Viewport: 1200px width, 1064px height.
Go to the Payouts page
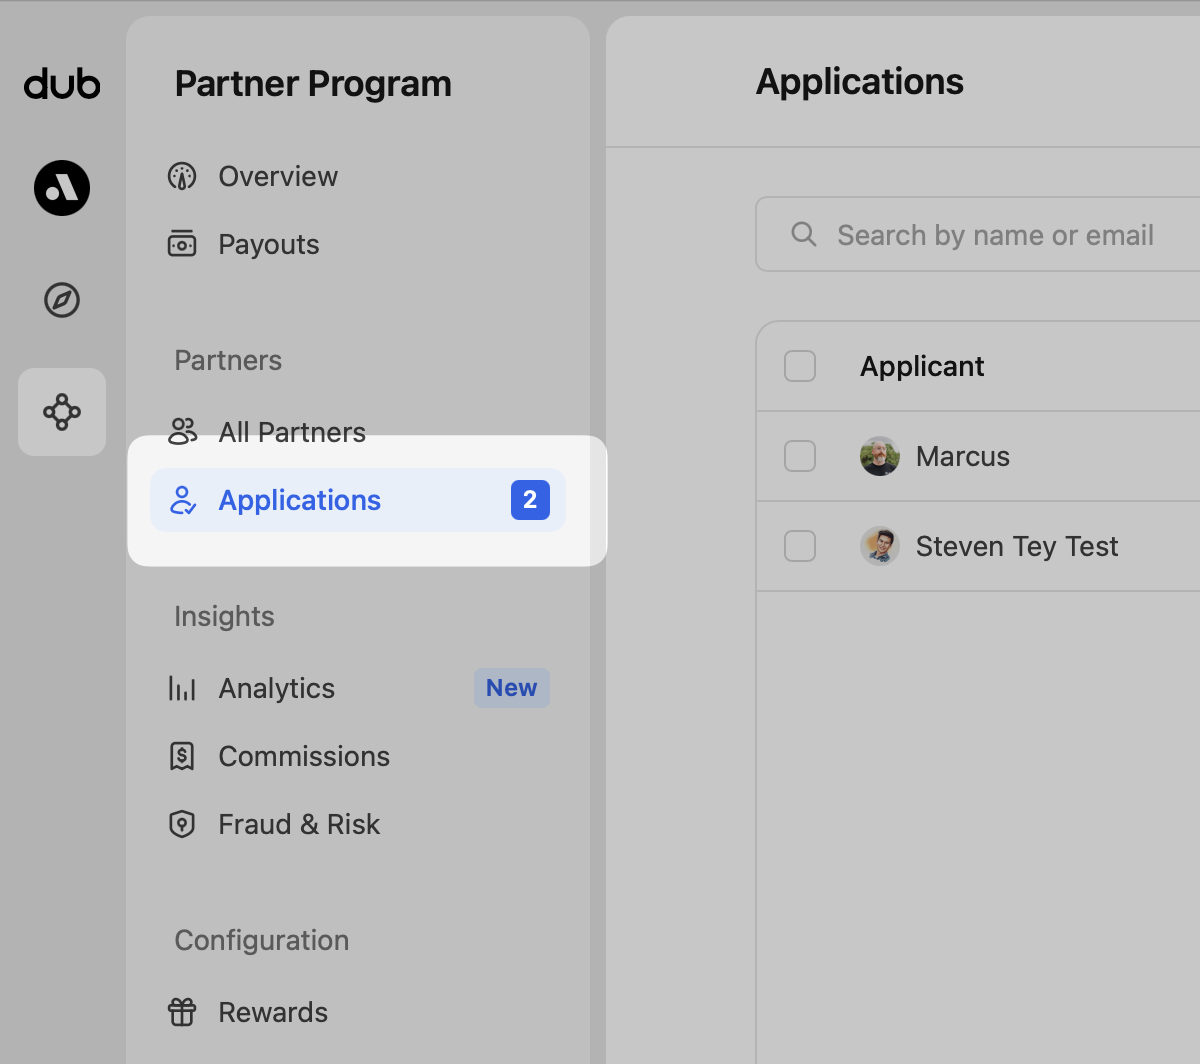[x=358, y=244]
